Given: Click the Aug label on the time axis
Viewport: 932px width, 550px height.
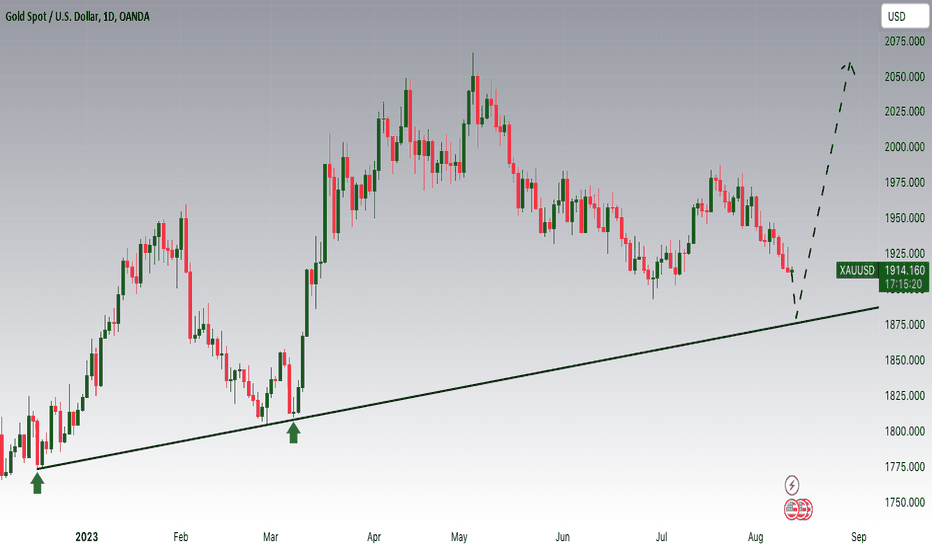Looking at the screenshot, I should 755,537.
